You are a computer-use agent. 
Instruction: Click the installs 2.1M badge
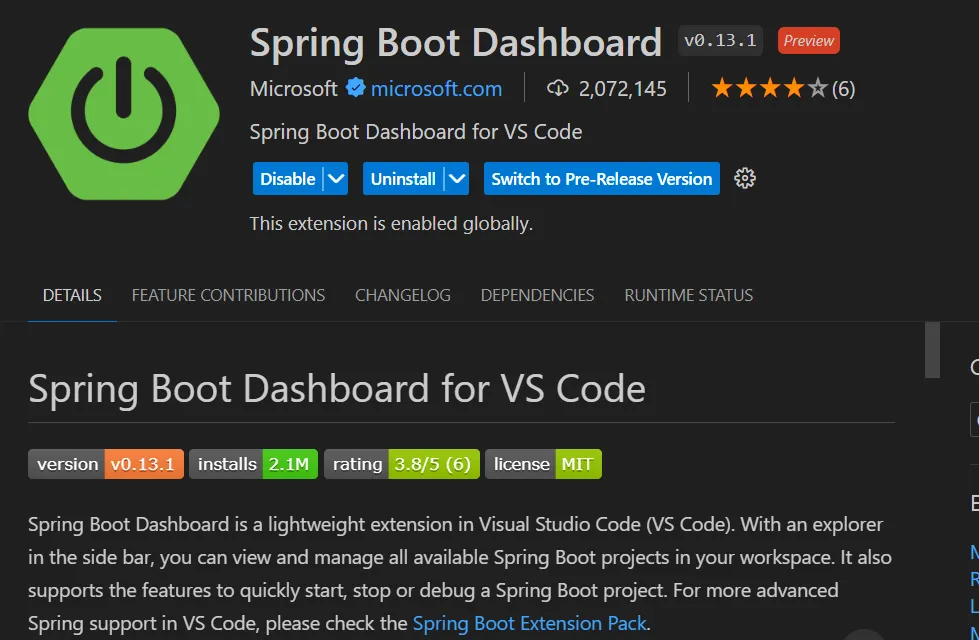coord(253,464)
